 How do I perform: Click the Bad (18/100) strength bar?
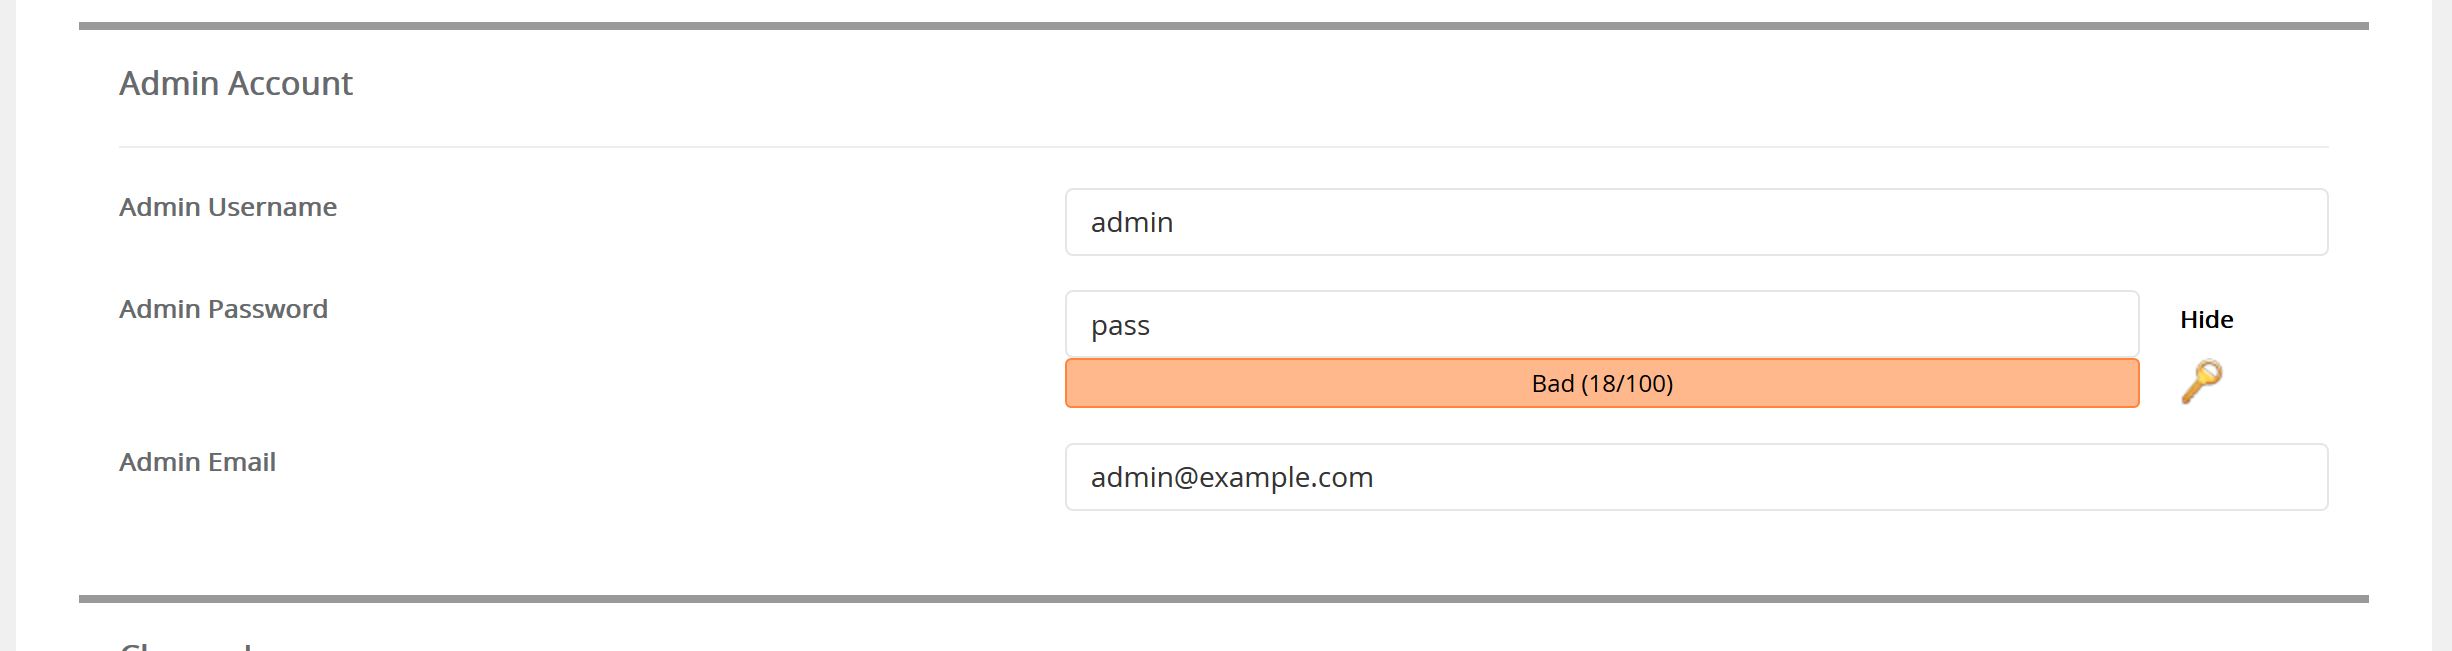point(1602,383)
